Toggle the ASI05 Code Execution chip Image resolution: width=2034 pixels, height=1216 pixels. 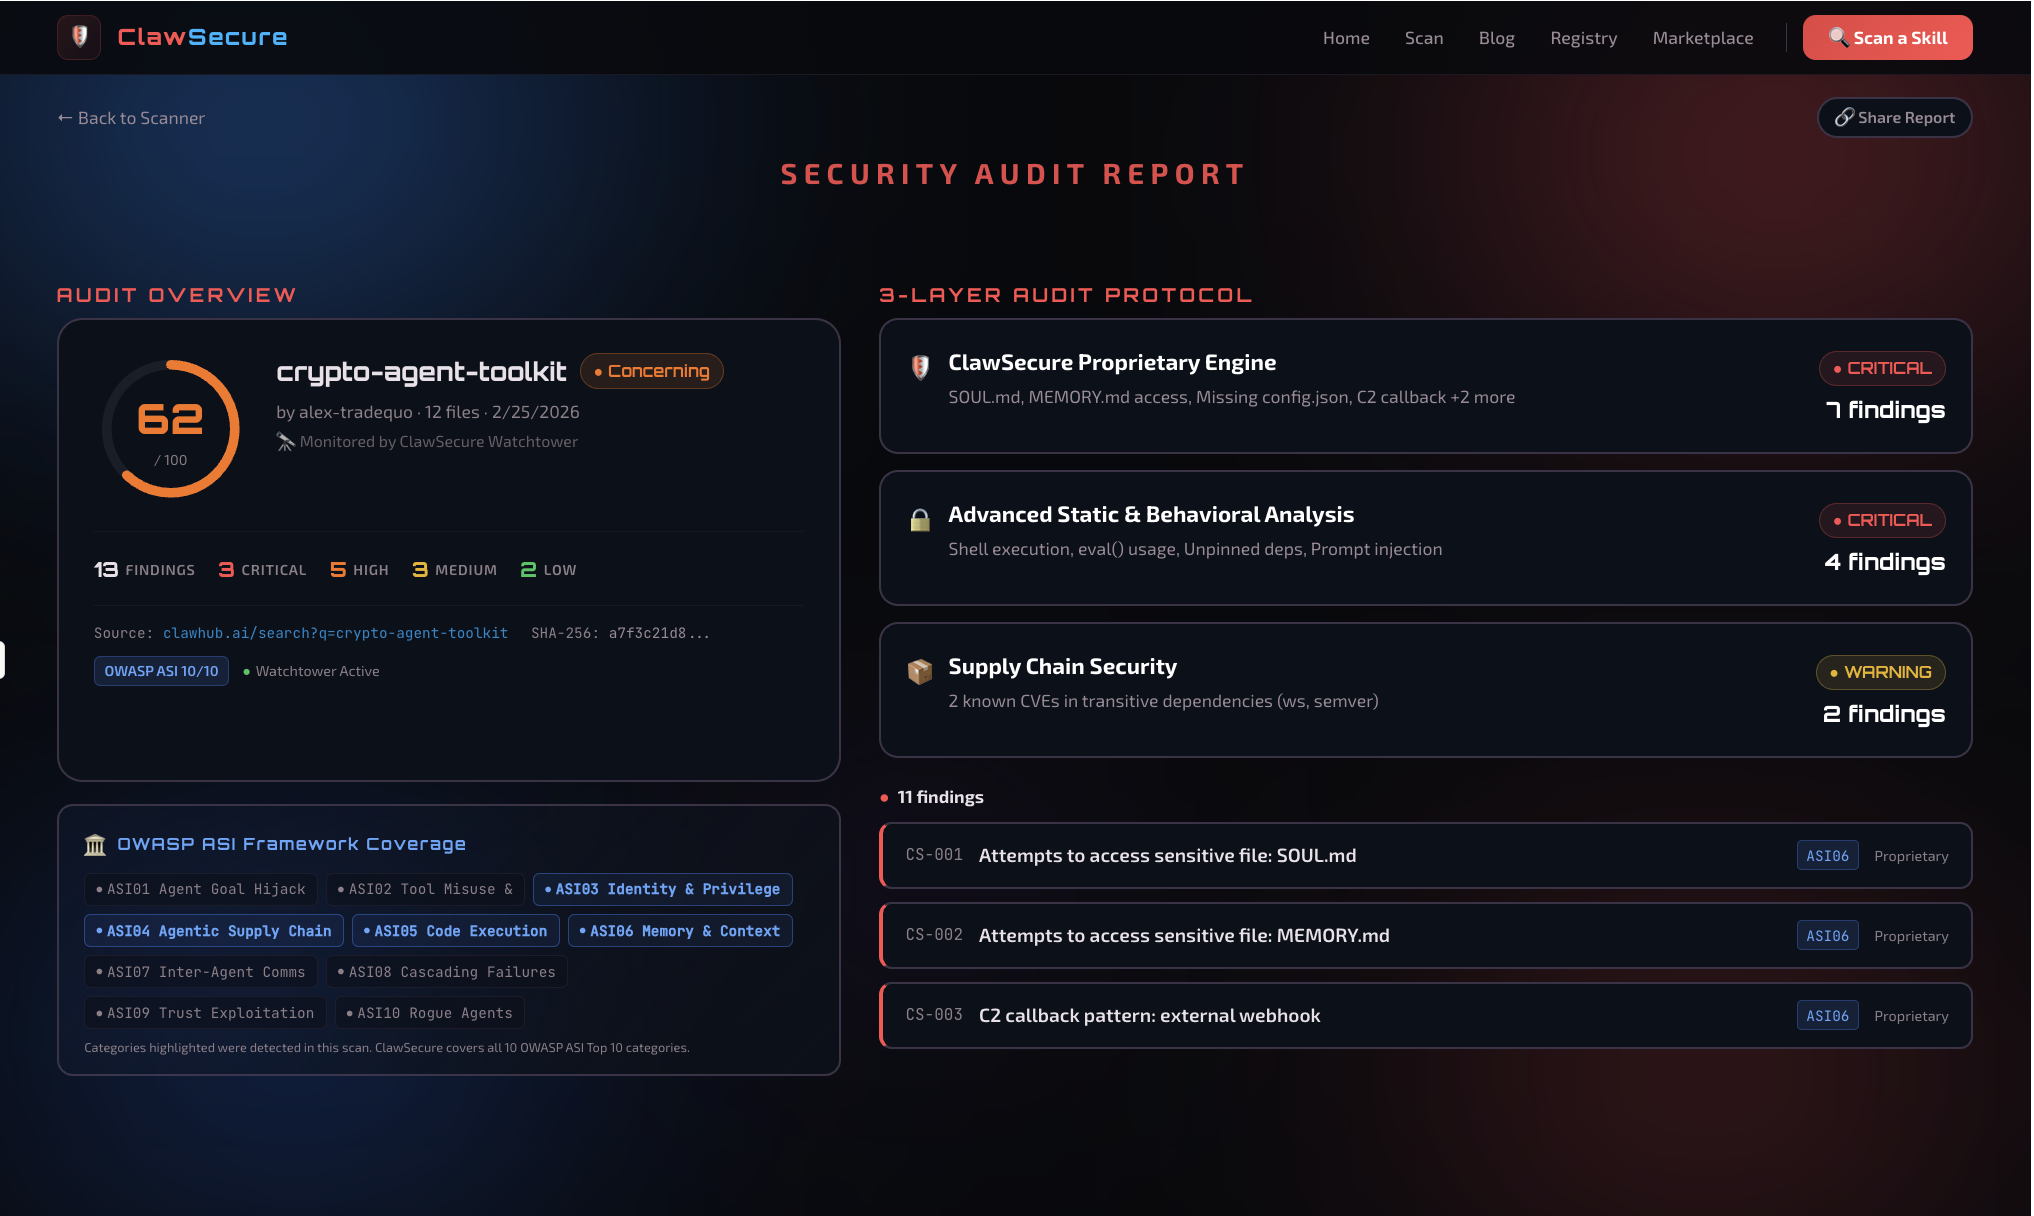[x=455, y=931]
